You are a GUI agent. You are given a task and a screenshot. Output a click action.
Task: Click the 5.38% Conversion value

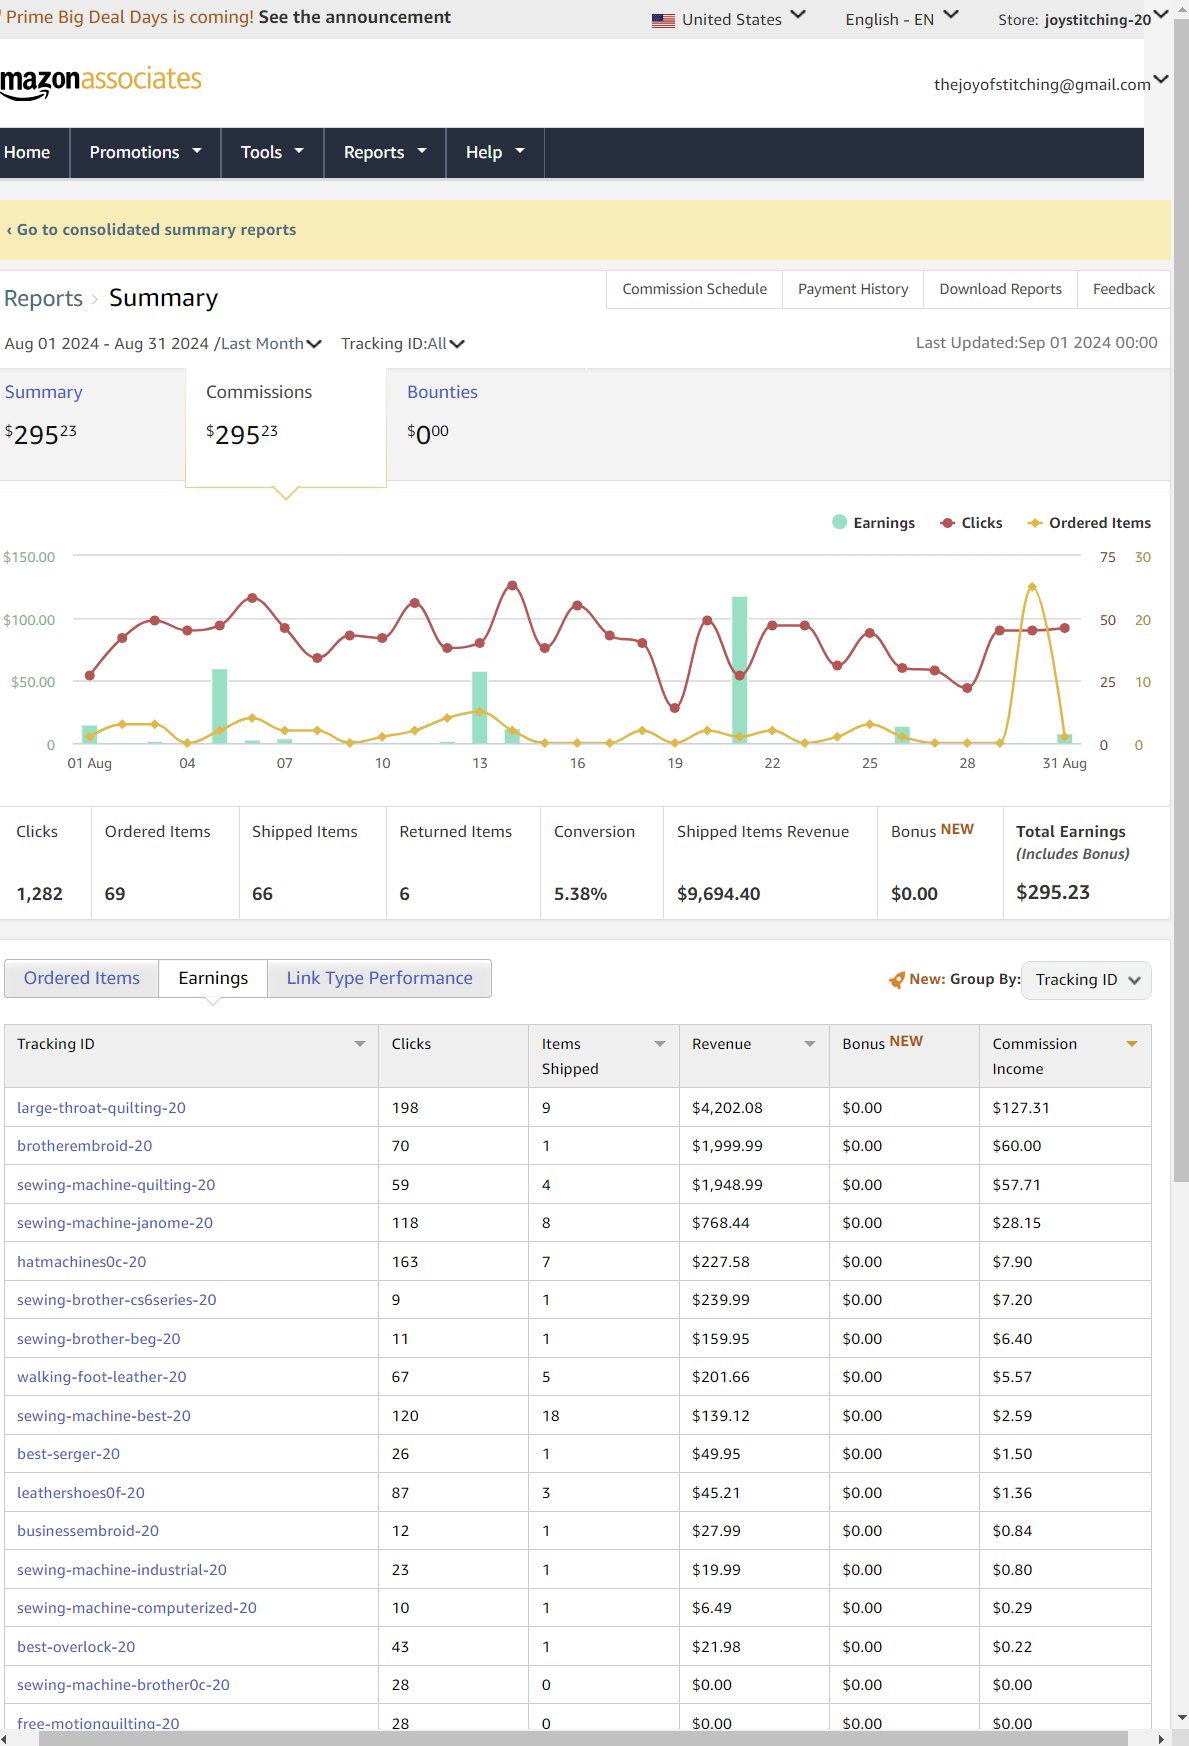click(580, 894)
